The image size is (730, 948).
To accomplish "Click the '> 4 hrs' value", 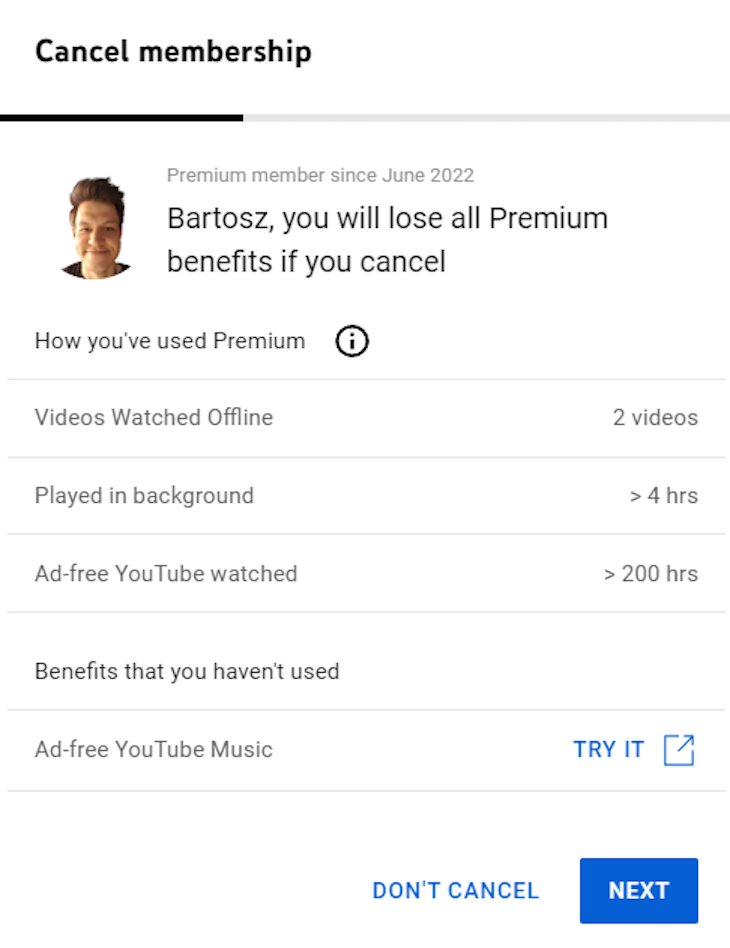I will (663, 496).
